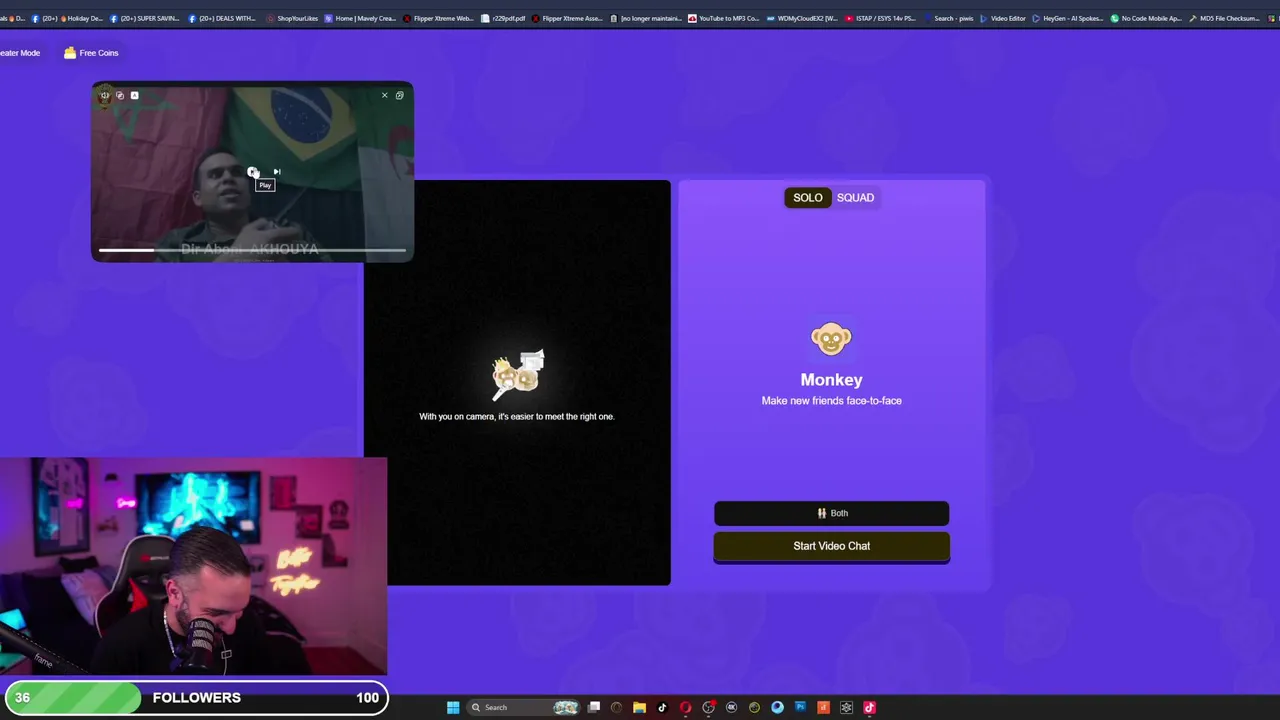The image size is (1280, 720).
Task: Click the Monkey face logo
Action: 831,339
